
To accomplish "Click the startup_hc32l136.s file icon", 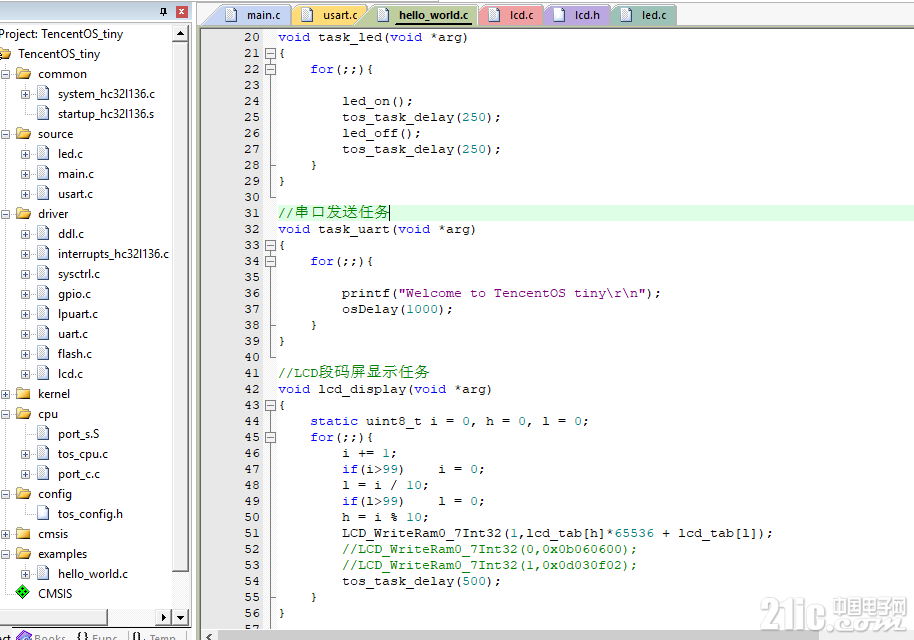I will (x=43, y=113).
